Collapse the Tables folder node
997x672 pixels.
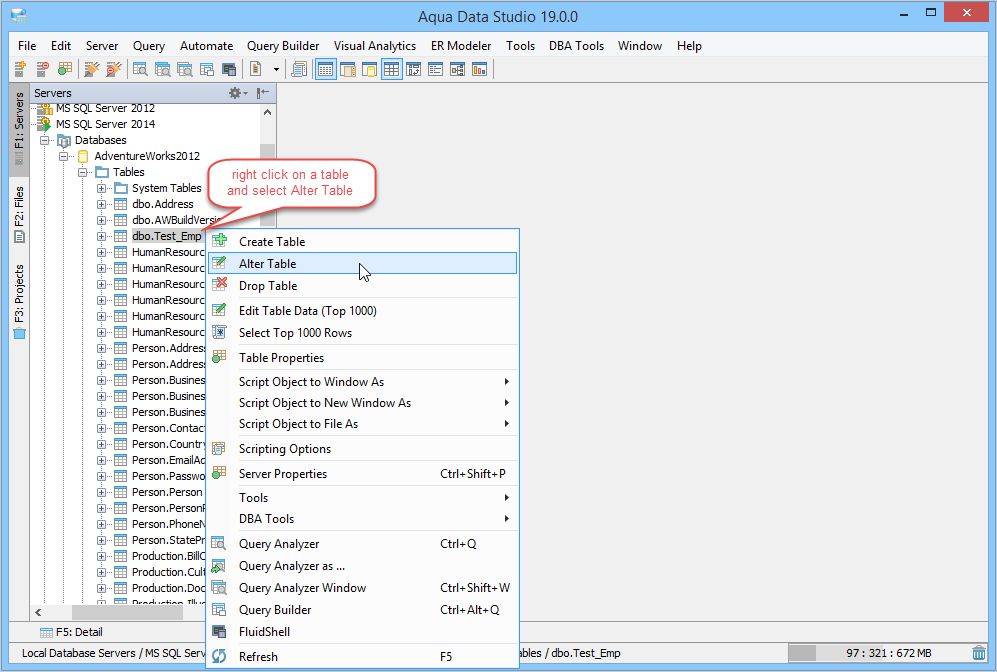83,172
